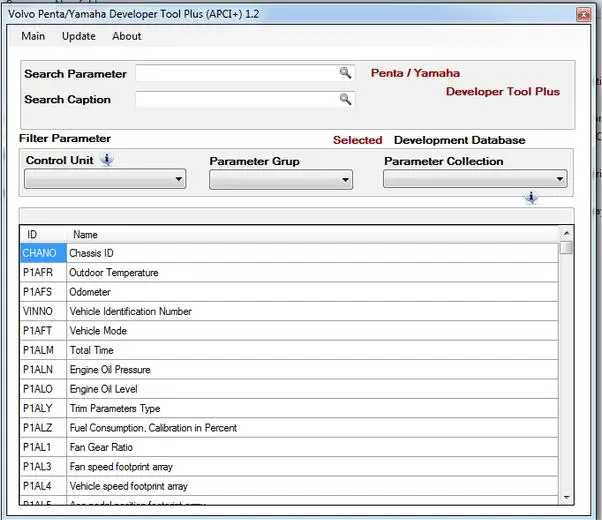The image size is (602, 520).
Task: Click the parameter list scrollbar thumb
Action: click(x=566, y=248)
